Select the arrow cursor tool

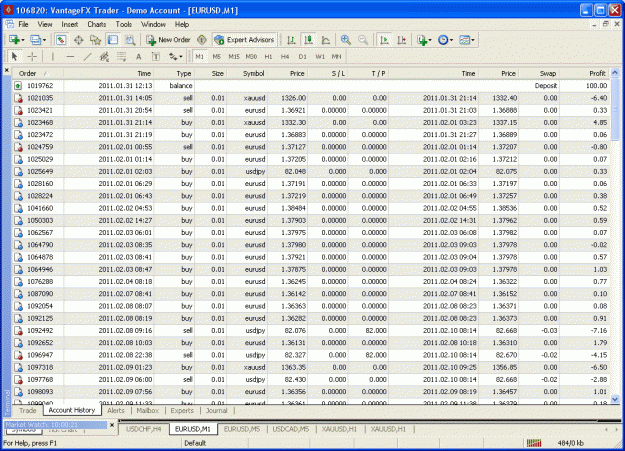[x=15, y=57]
